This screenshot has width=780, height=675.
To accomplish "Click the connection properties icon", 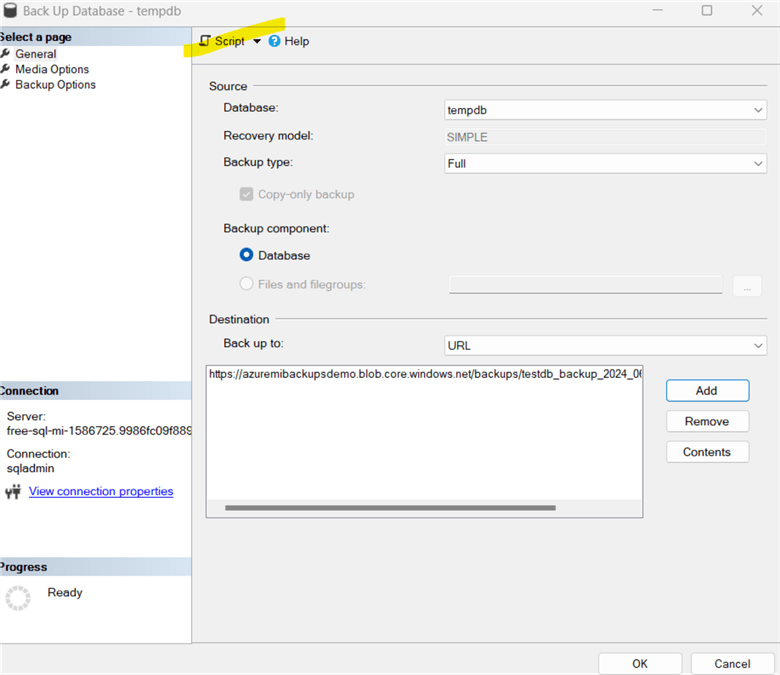I will (x=14, y=492).
